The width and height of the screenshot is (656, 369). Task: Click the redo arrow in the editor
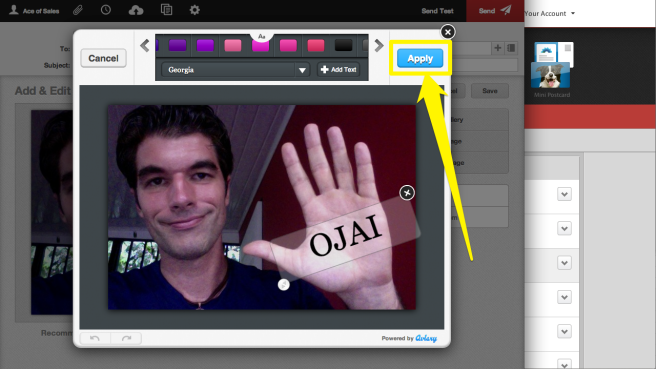(x=126, y=338)
